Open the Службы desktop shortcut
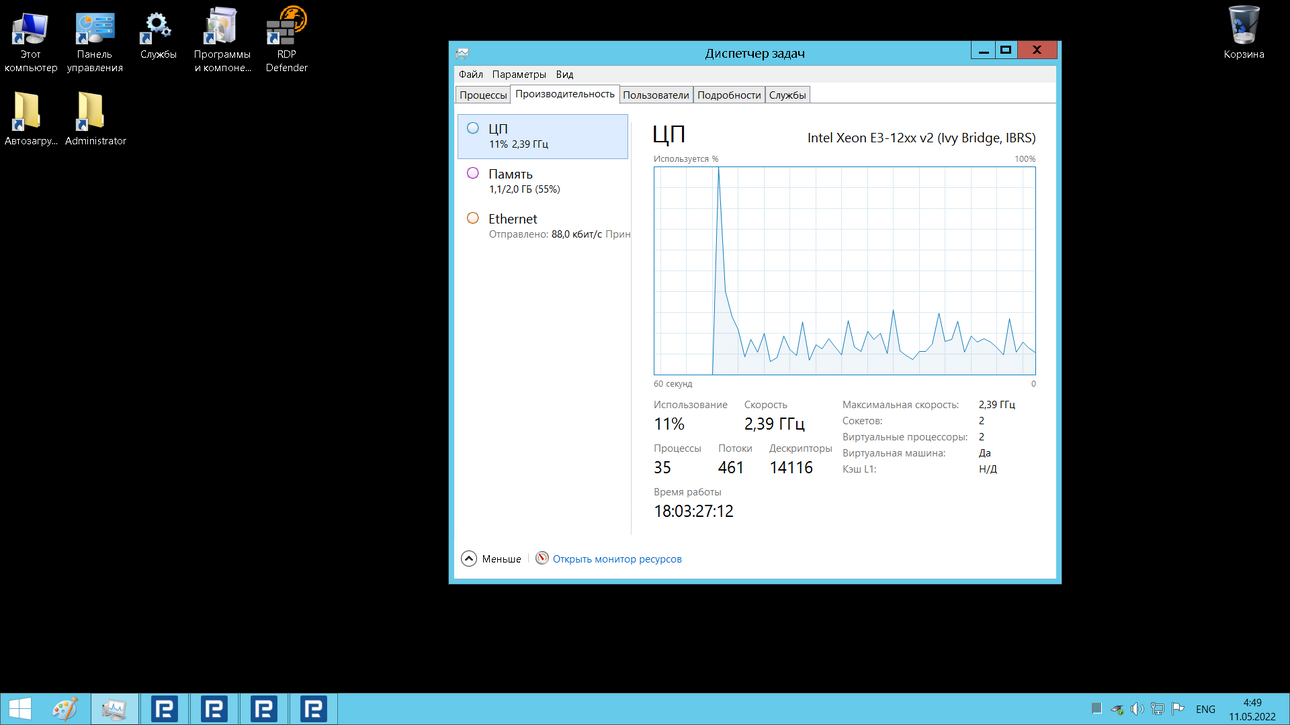Screen dimensions: 1290x725 [x=158, y=36]
